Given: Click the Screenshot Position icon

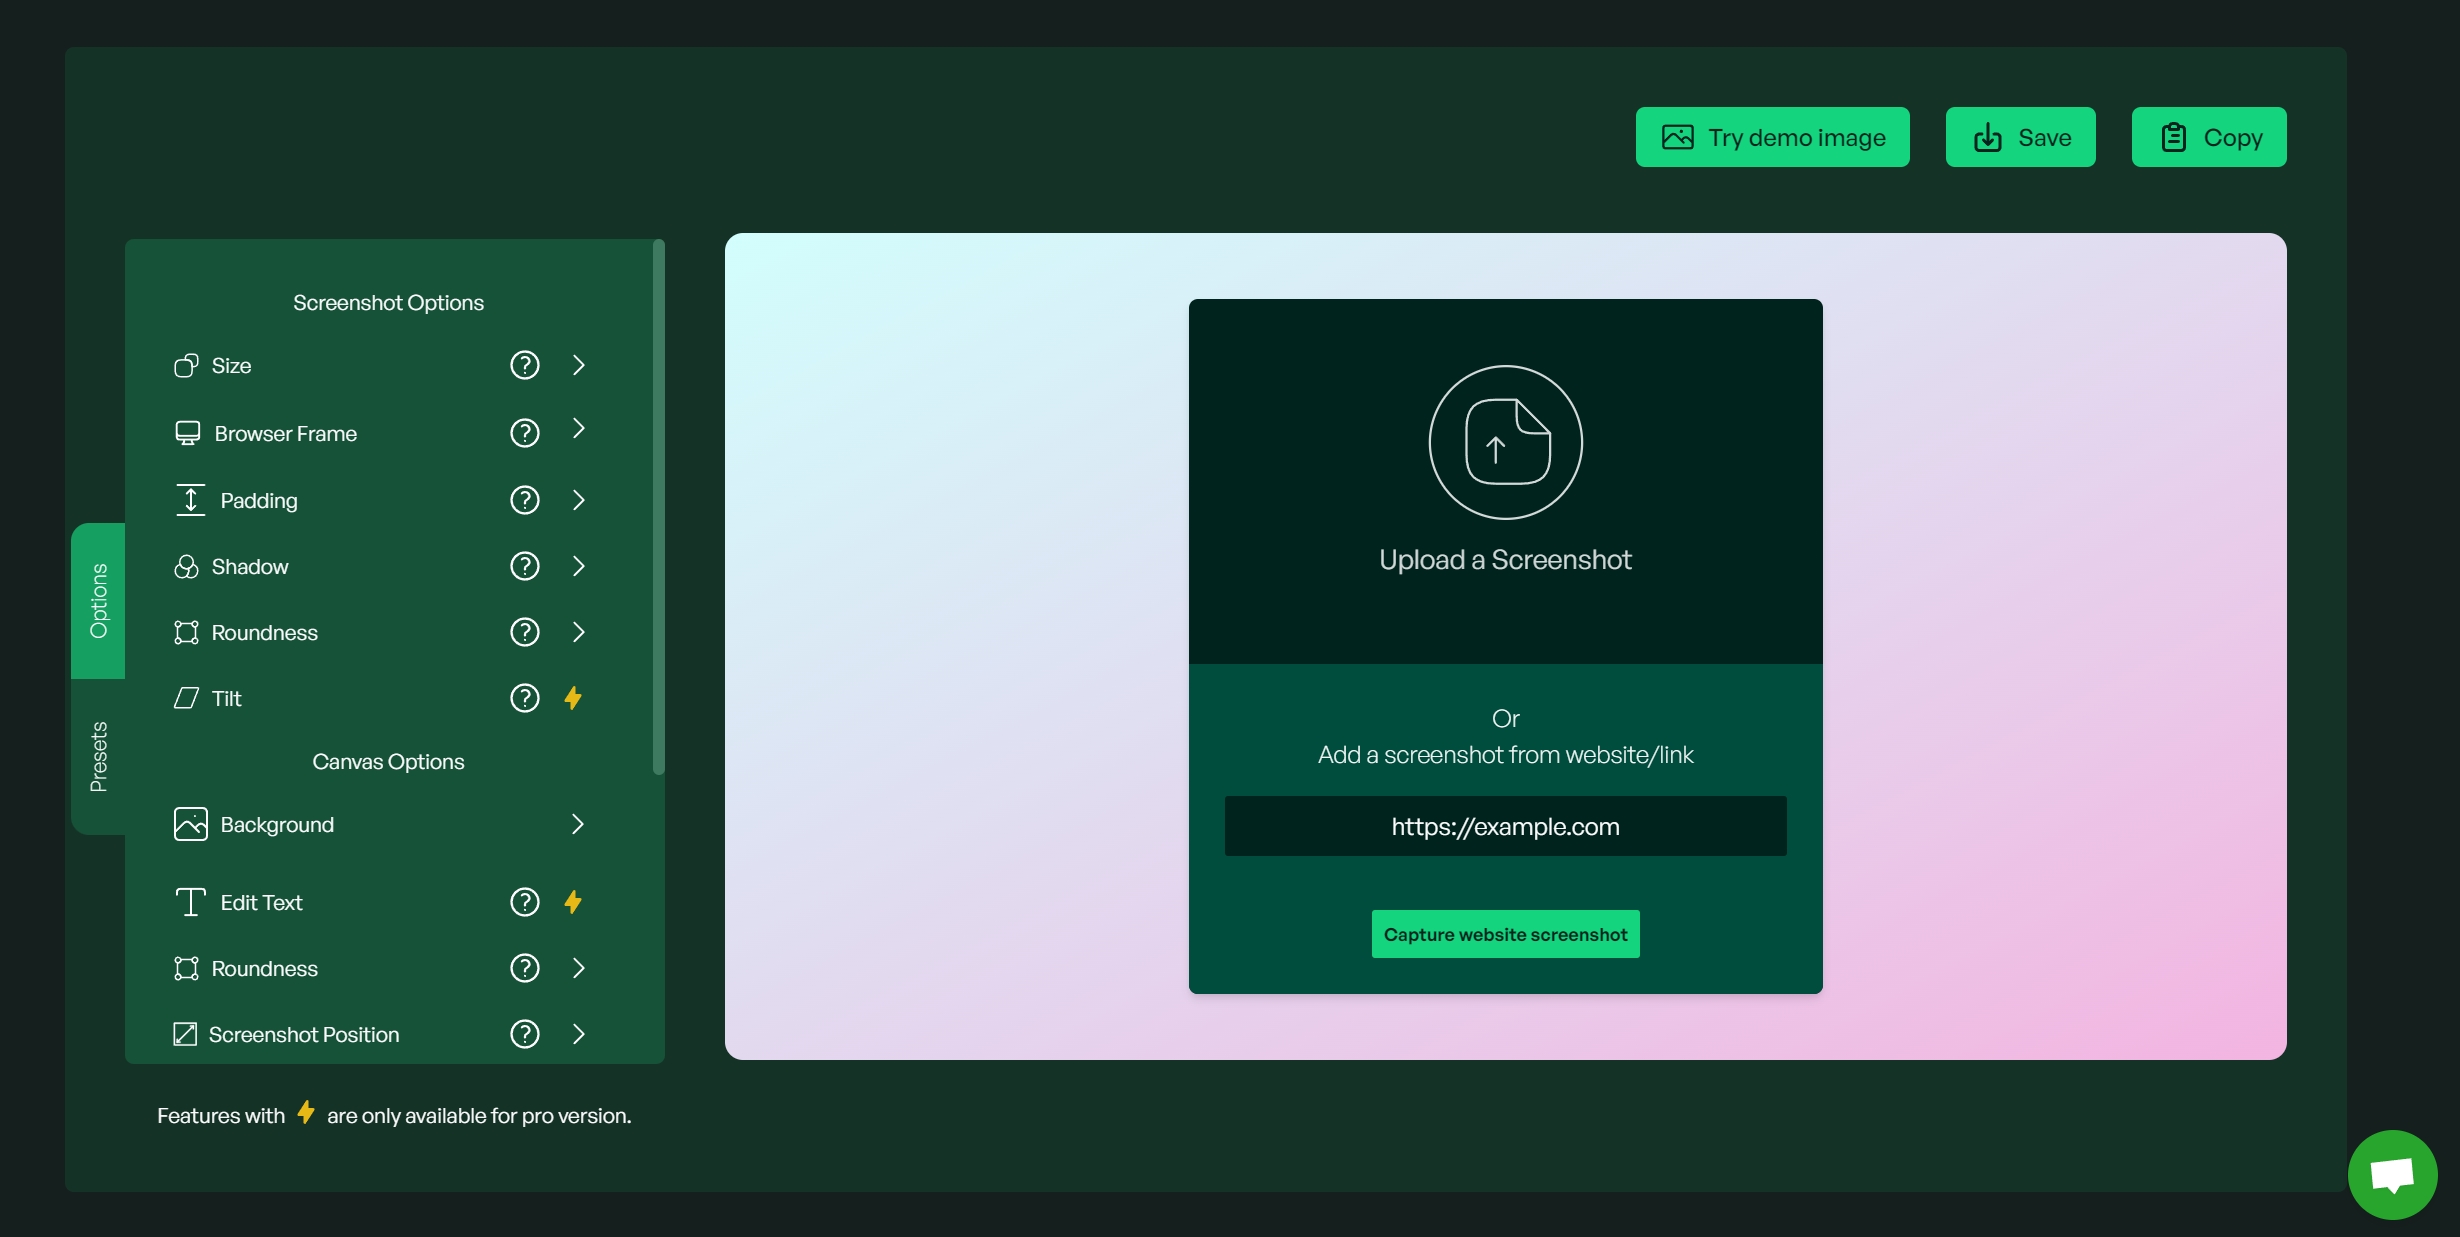Looking at the screenshot, I should [184, 1035].
